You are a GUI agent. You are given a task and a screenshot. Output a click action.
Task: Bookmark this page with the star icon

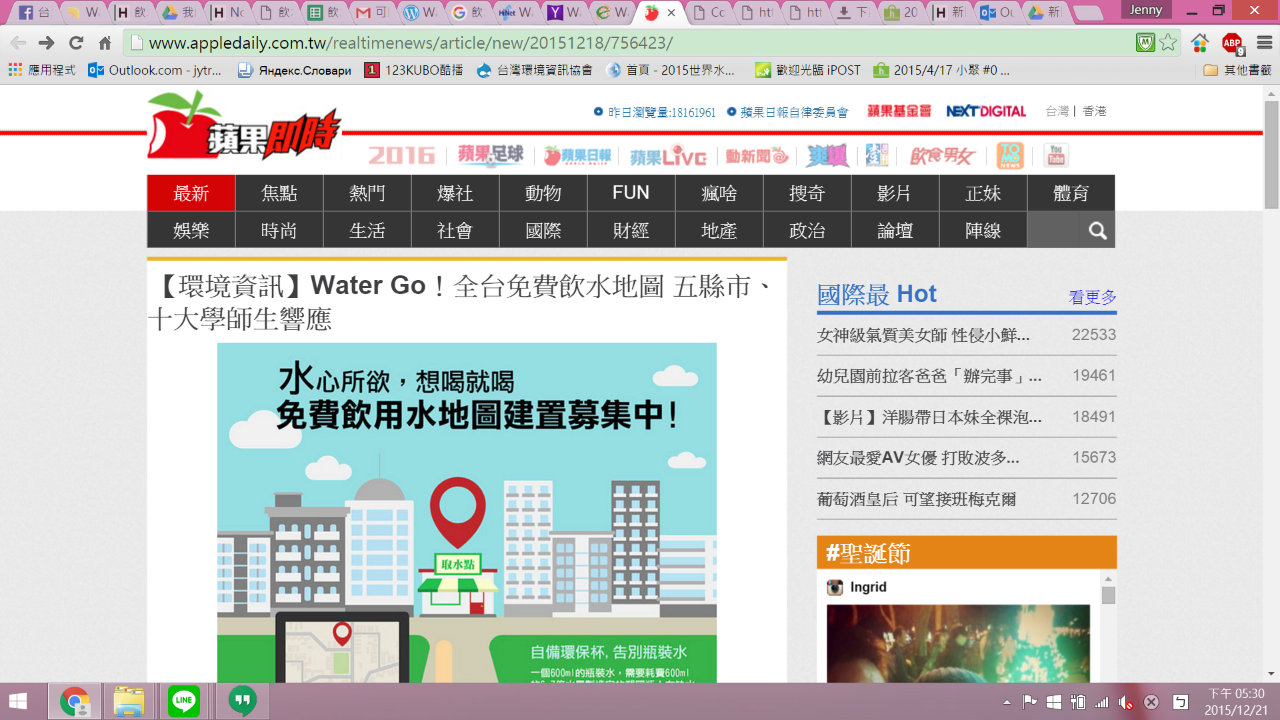[x=1167, y=43]
